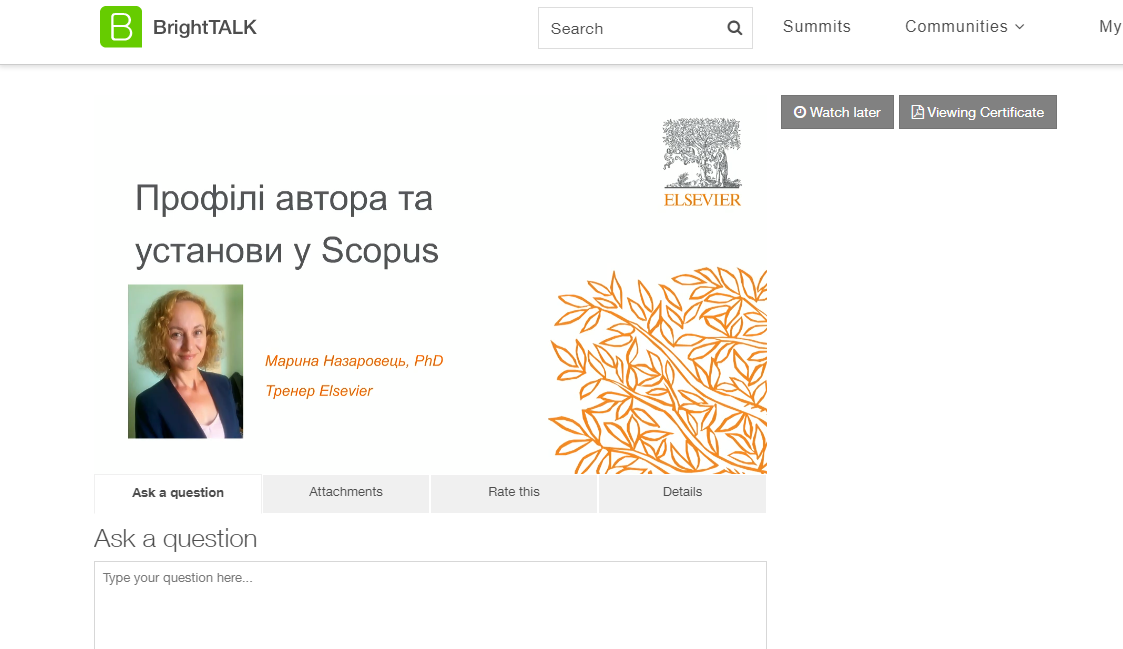Image resolution: width=1123 pixels, height=649 pixels.
Task: Focus the Search input field
Action: [634, 28]
